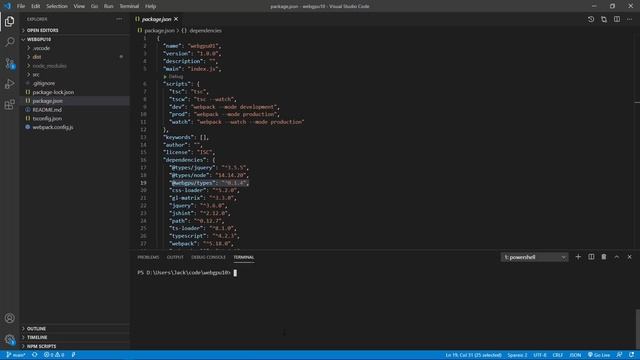Viewport: 640px width, 360px height.
Task: Open editor more actions ellipsis
Action: click(x=629, y=19)
